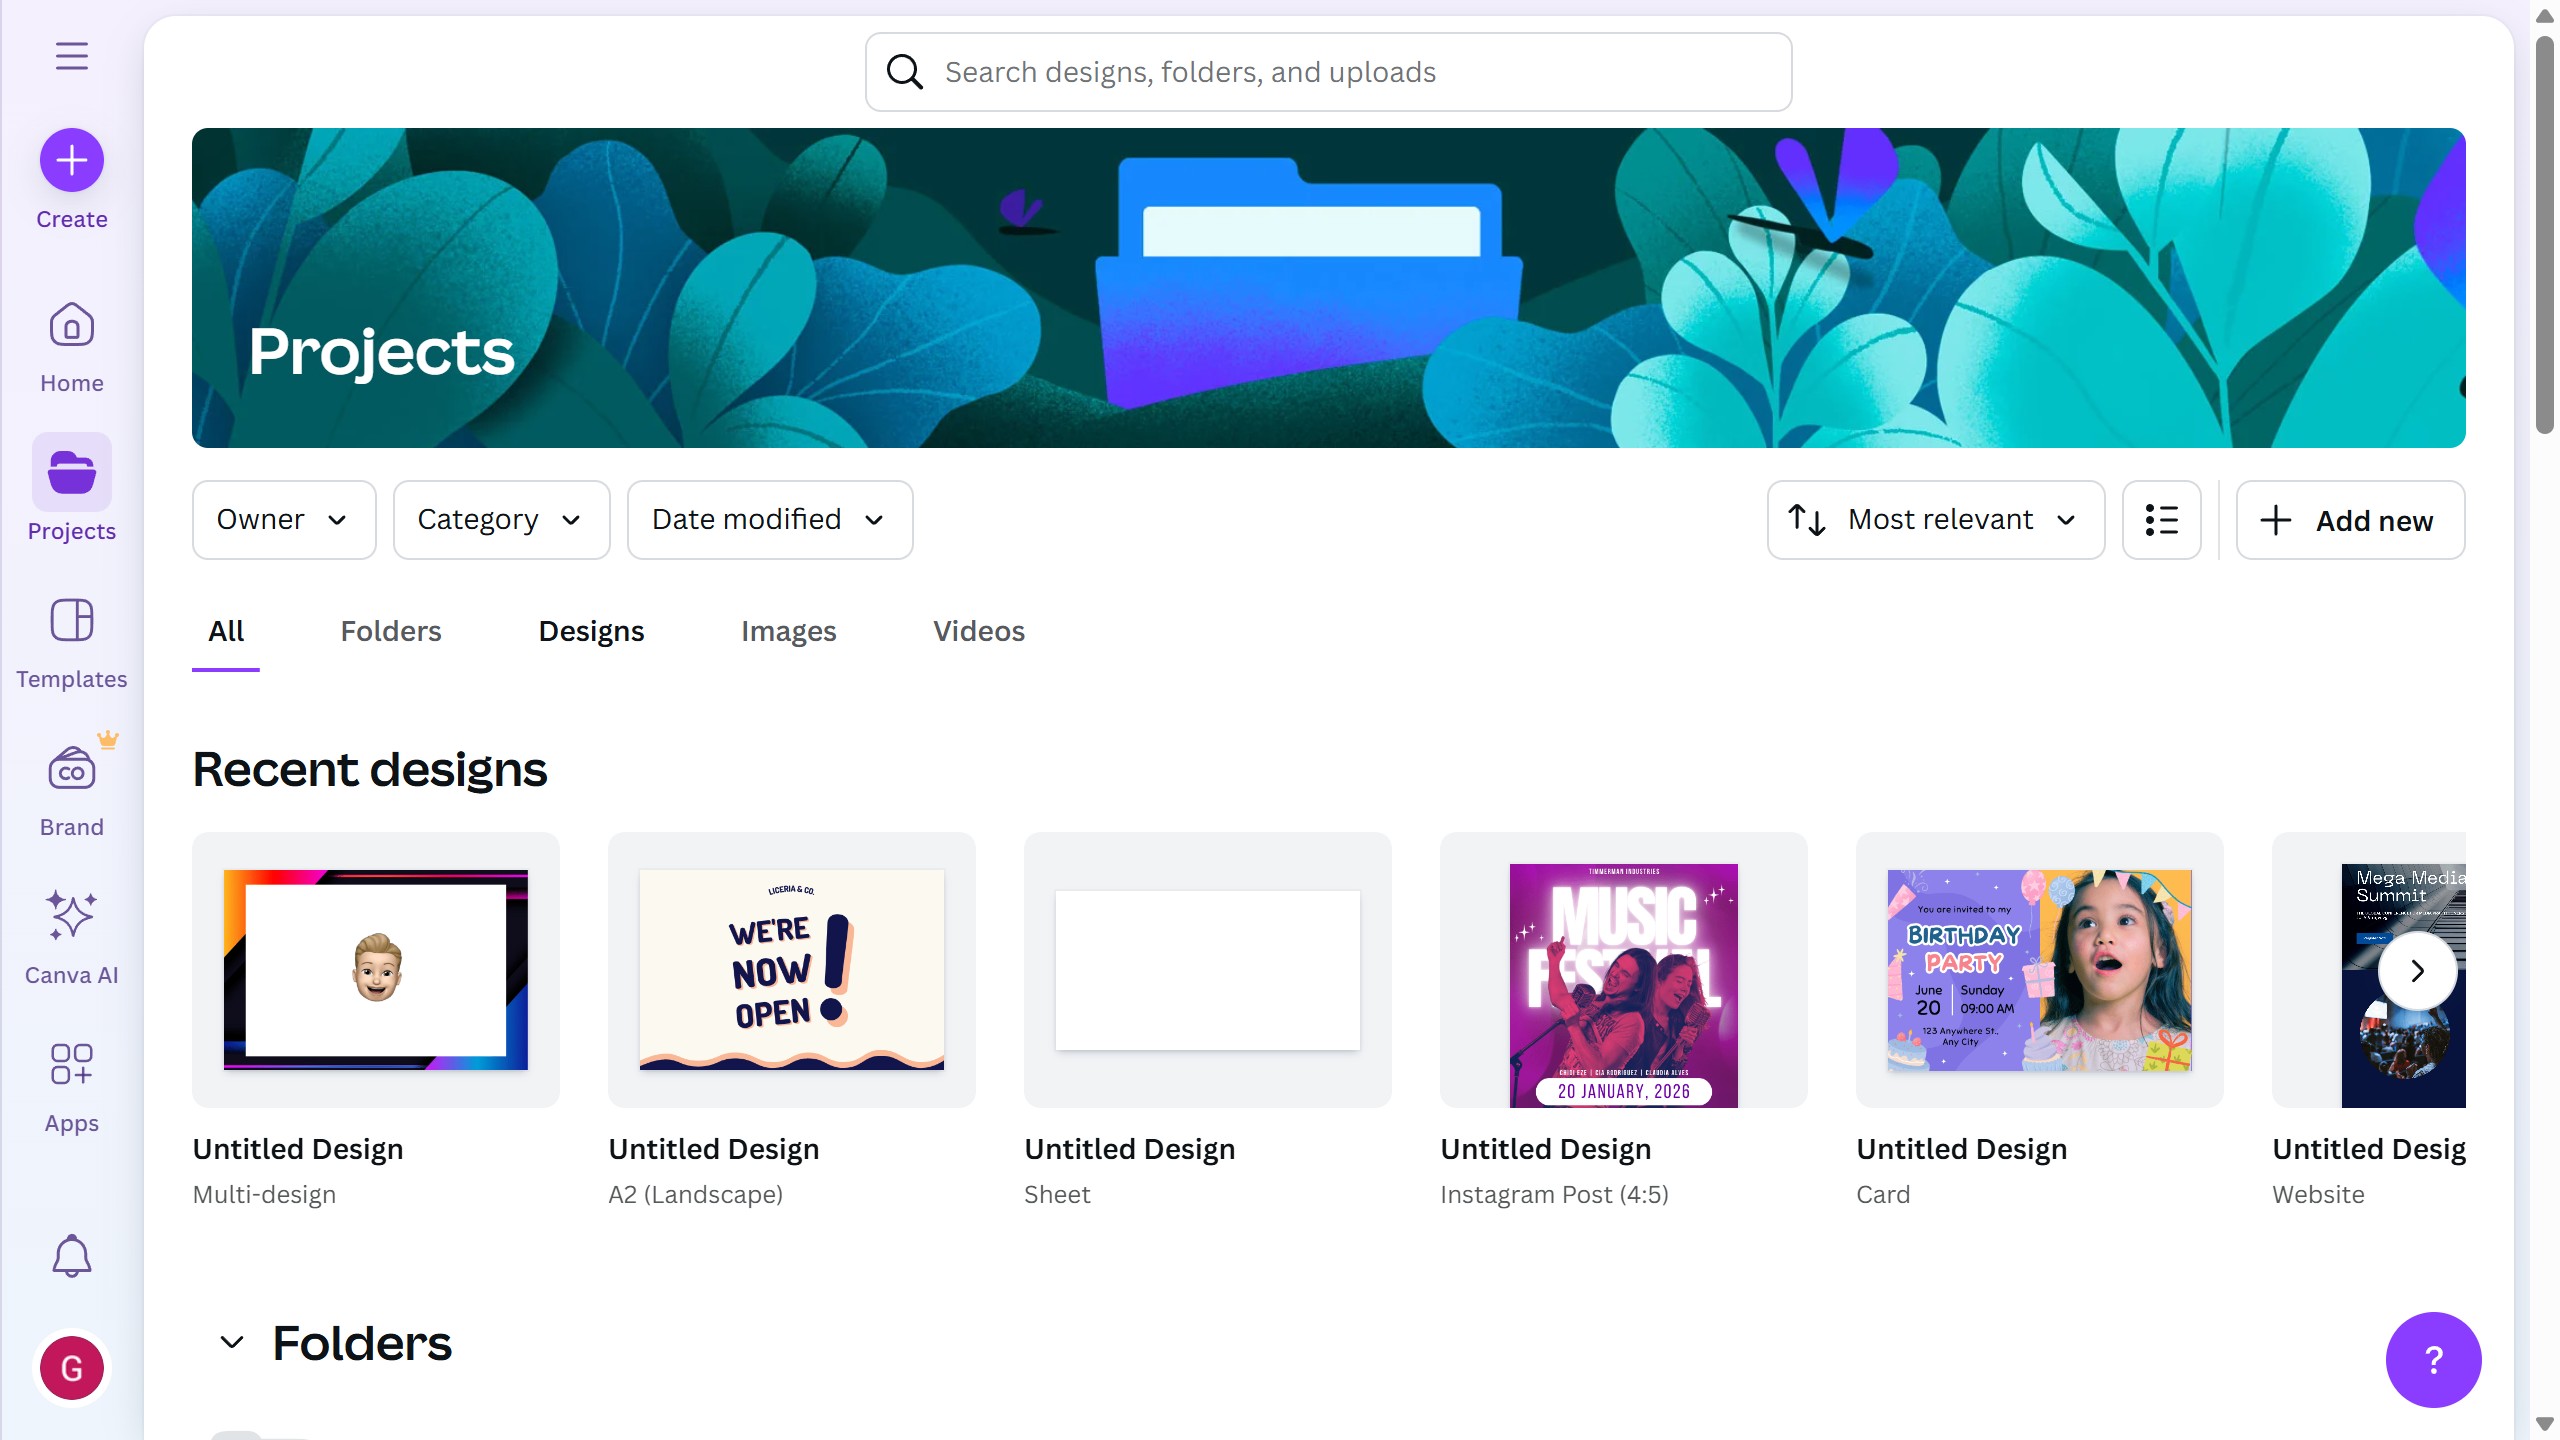This screenshot has height=1440, width=2560.
Task: Click the purple Create plus button
Action: click(x=71, y=160)
